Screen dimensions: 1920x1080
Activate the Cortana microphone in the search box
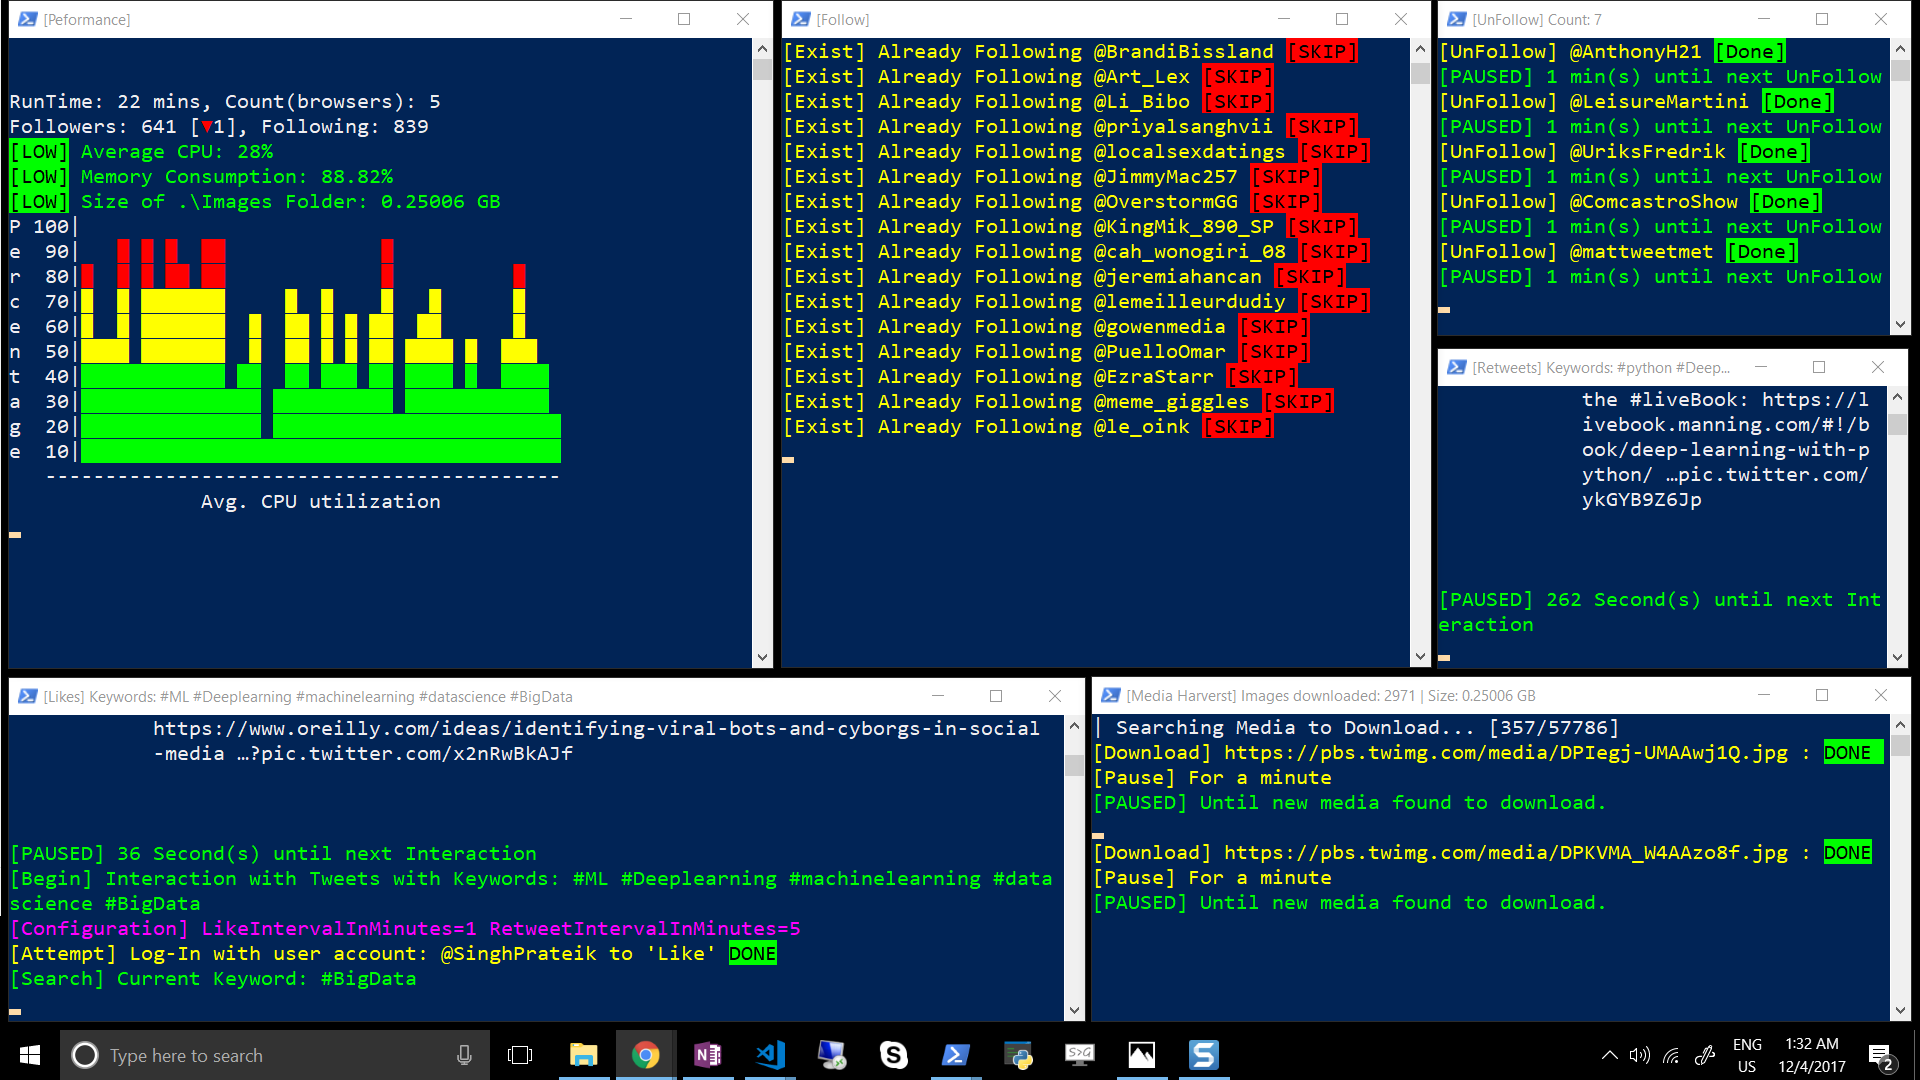click(464, 1055)
